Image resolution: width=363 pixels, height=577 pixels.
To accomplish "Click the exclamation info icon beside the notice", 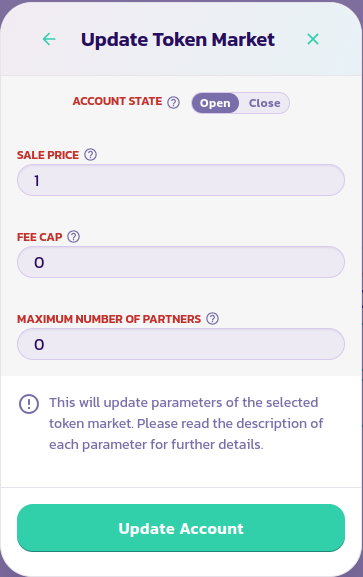I will (x=29, y=404).
